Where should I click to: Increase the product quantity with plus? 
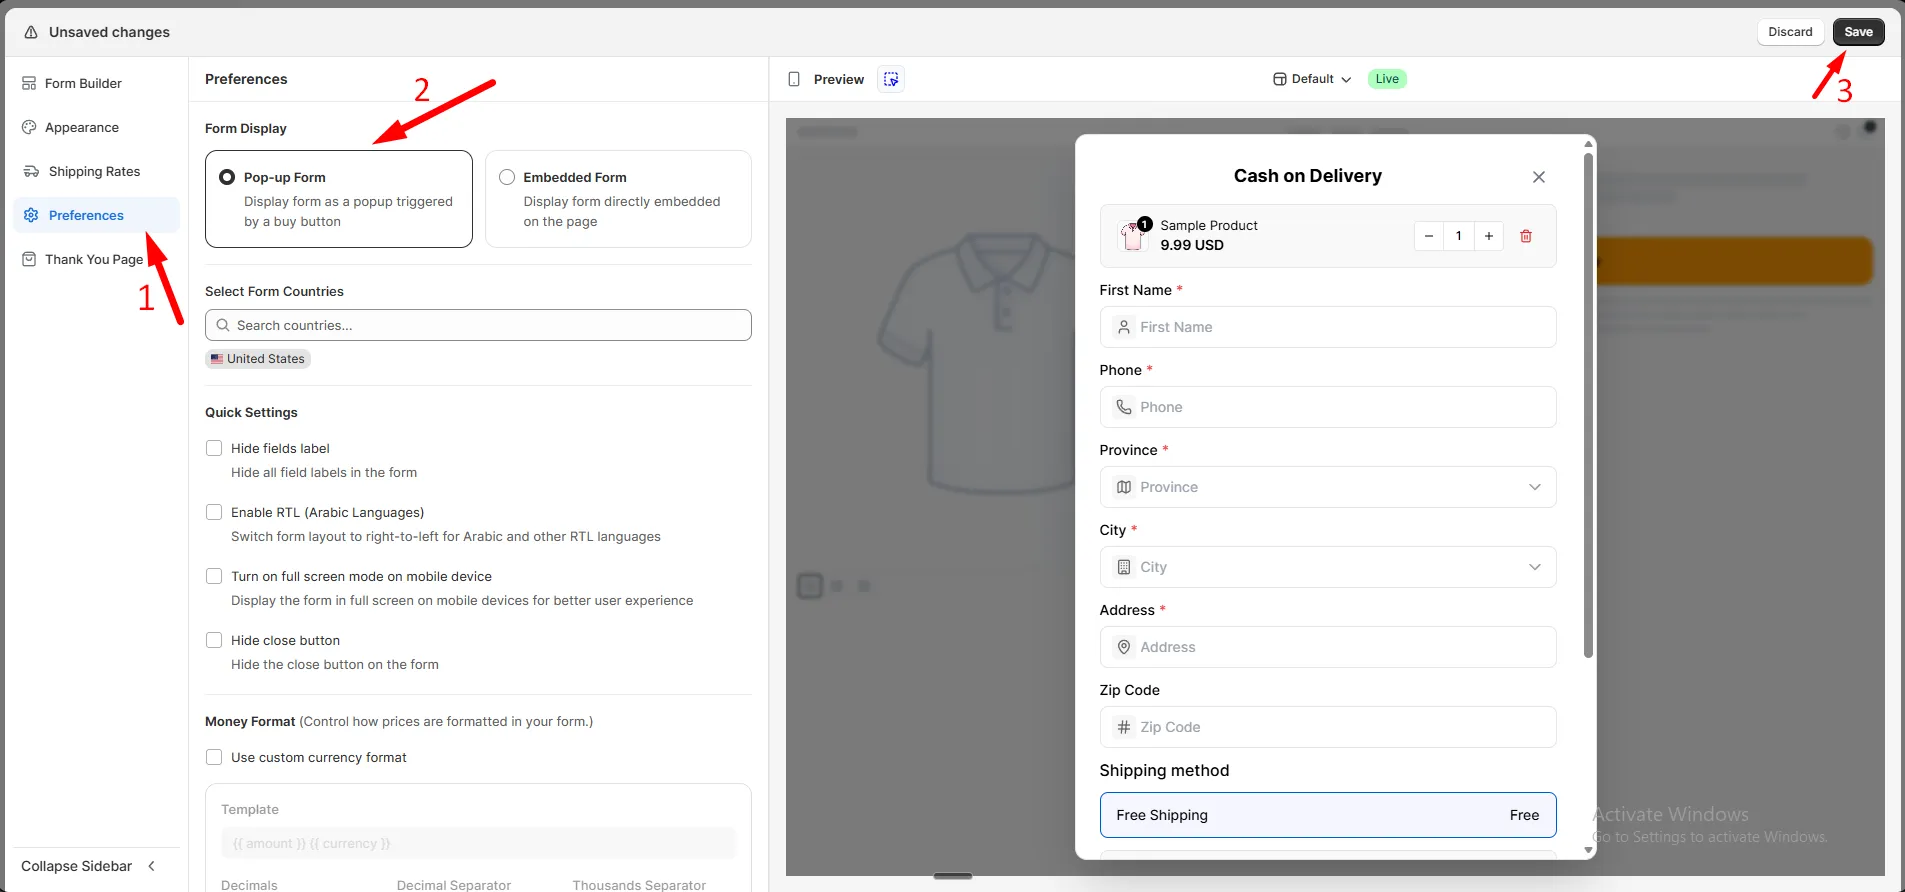click(1489, 236)
